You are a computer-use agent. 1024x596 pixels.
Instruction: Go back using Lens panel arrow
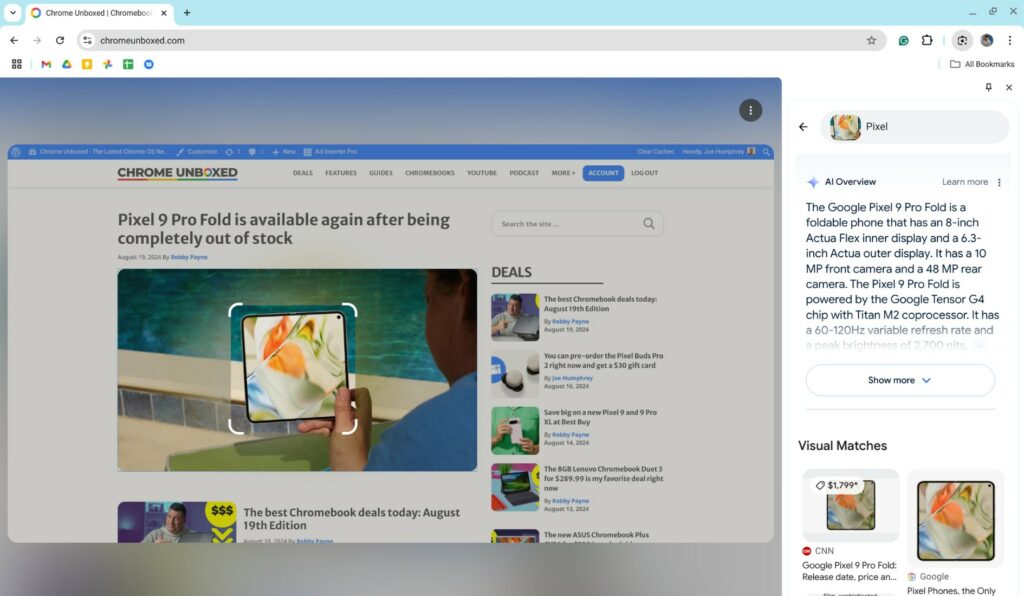coord(803,127)
